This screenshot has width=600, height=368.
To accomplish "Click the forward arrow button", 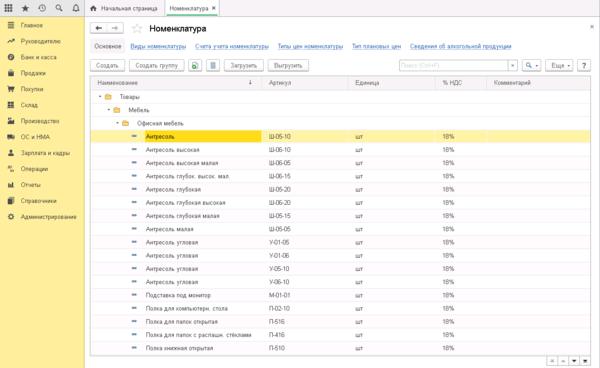I will (x=115, y=28).
